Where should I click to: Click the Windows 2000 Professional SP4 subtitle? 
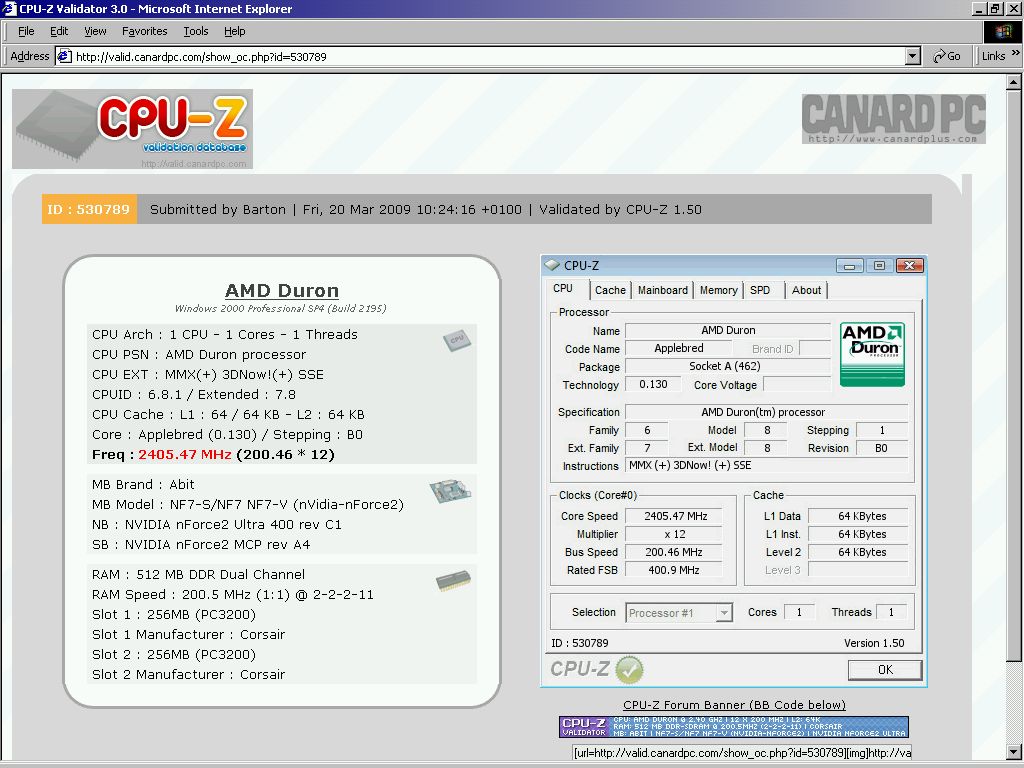click(280, 308)
